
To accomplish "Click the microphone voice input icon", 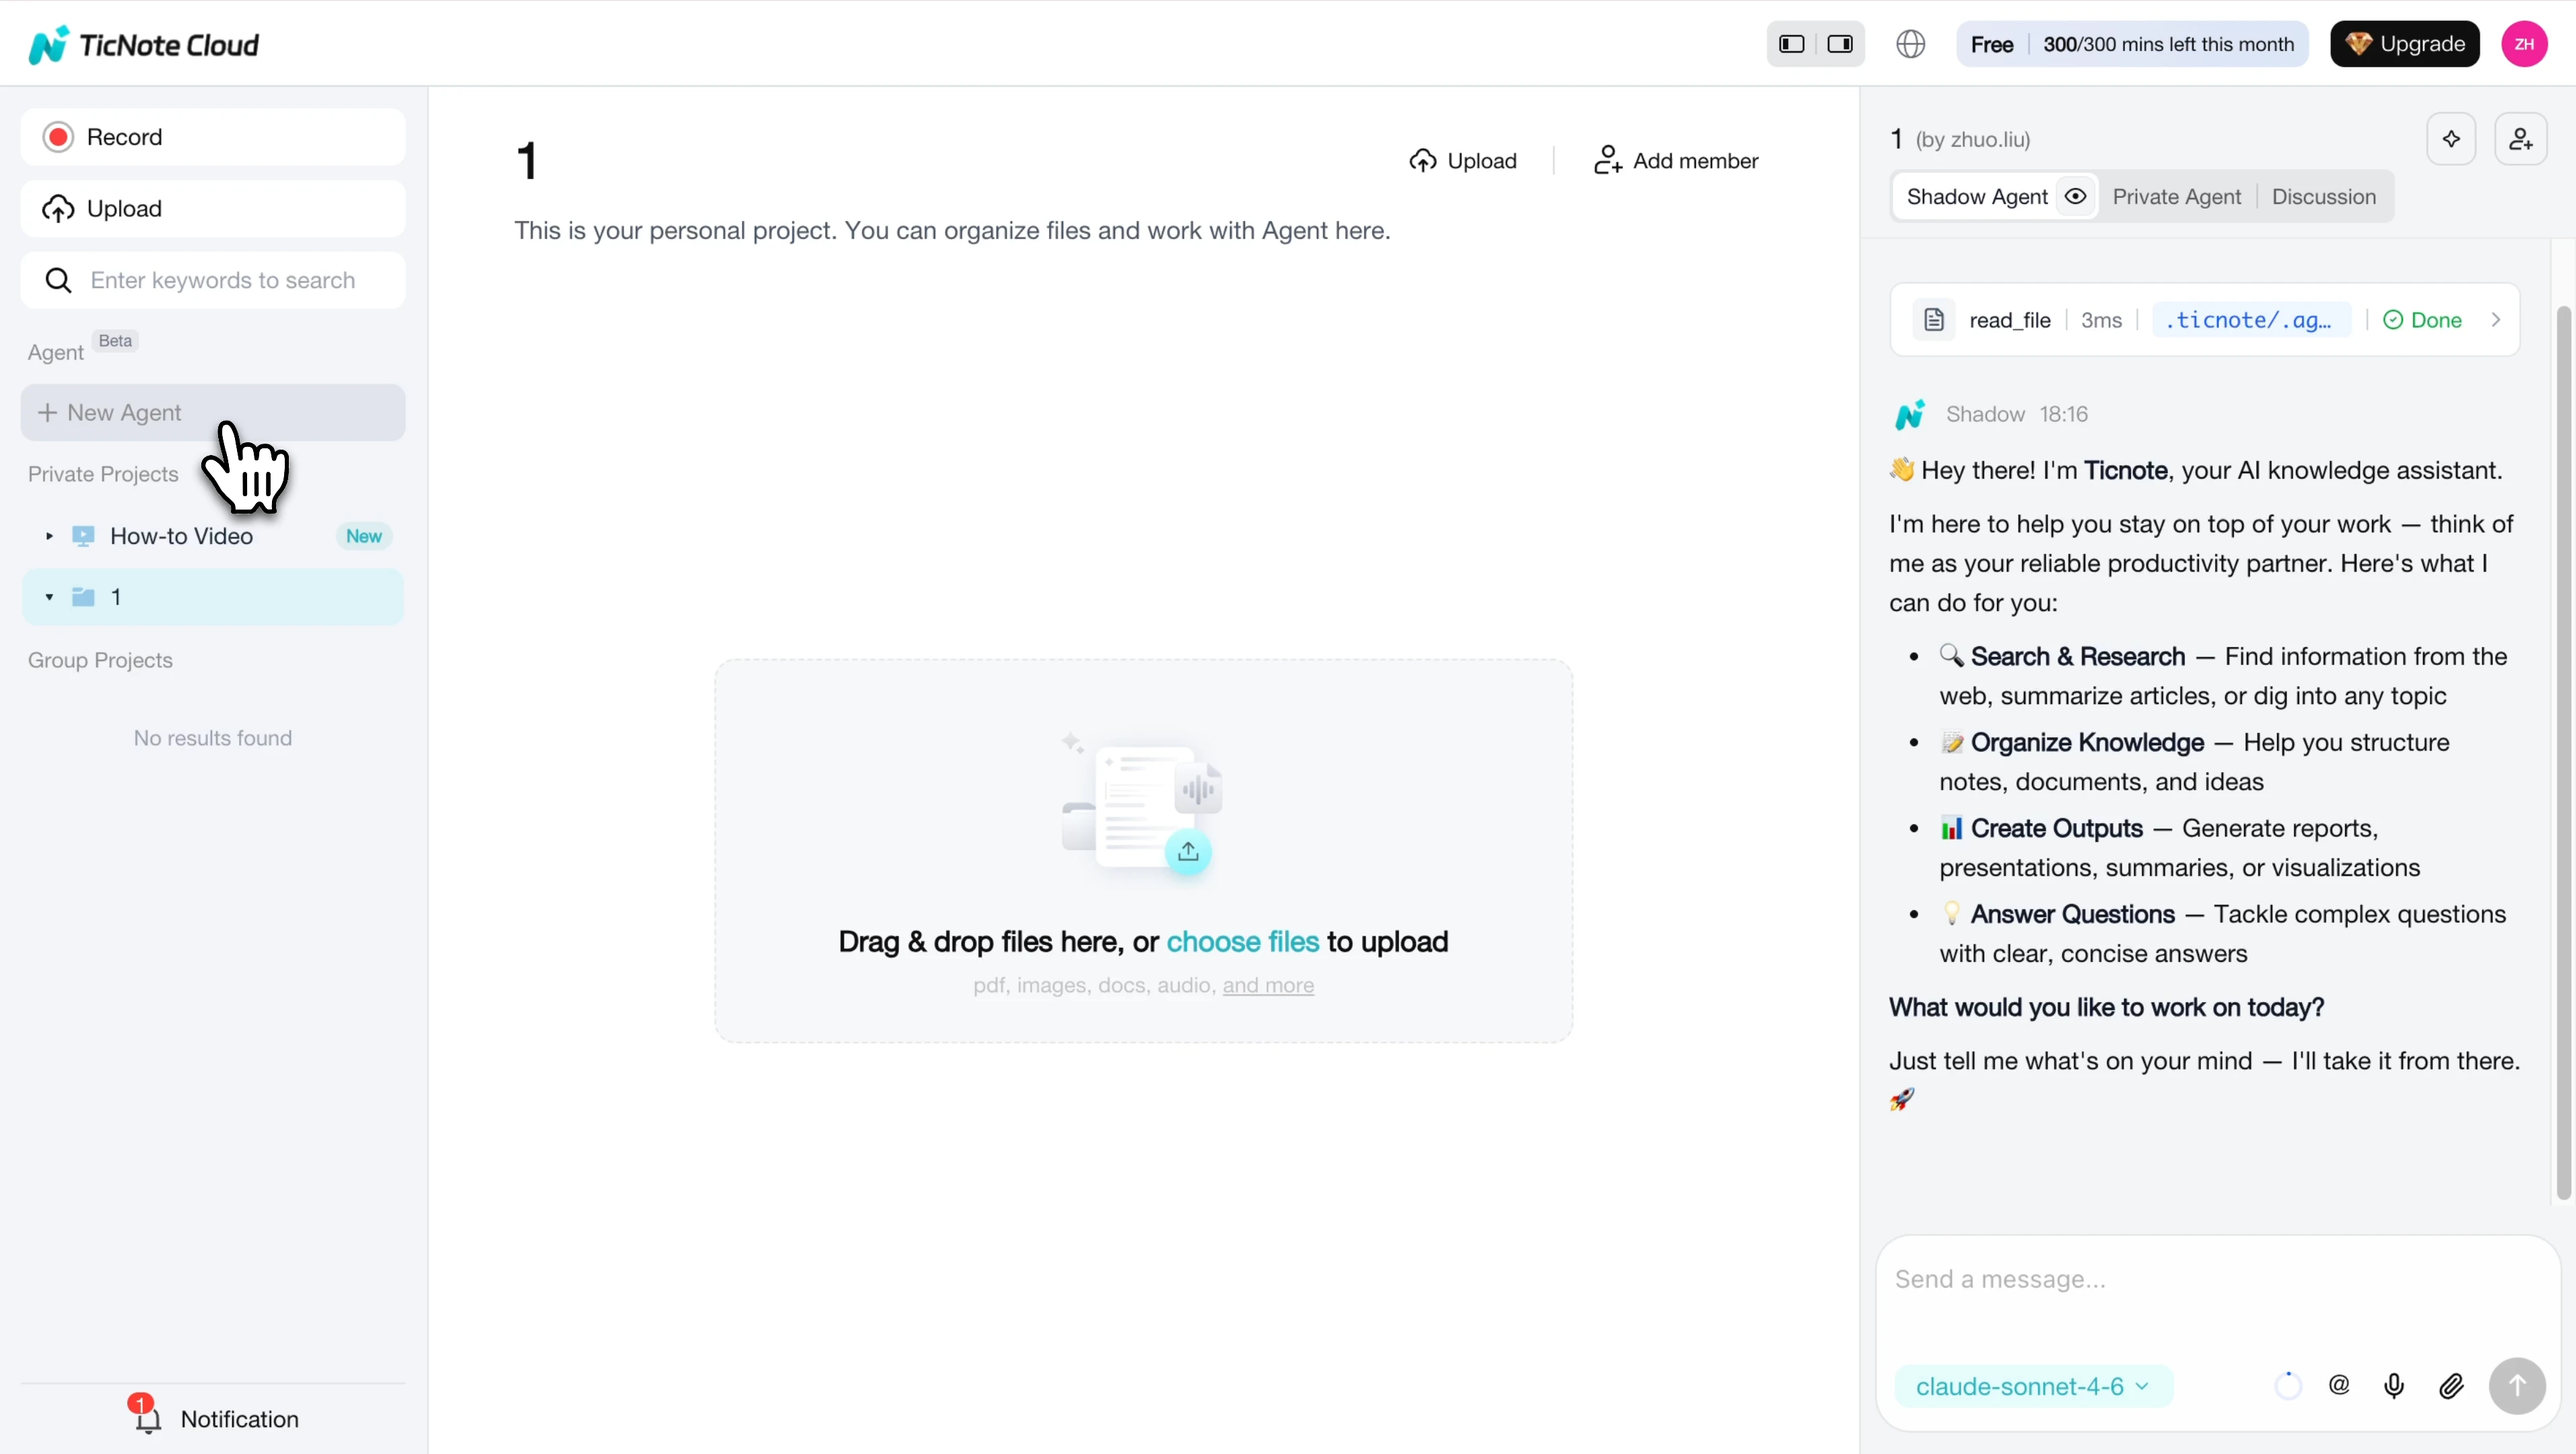I will (2394, 1386).
